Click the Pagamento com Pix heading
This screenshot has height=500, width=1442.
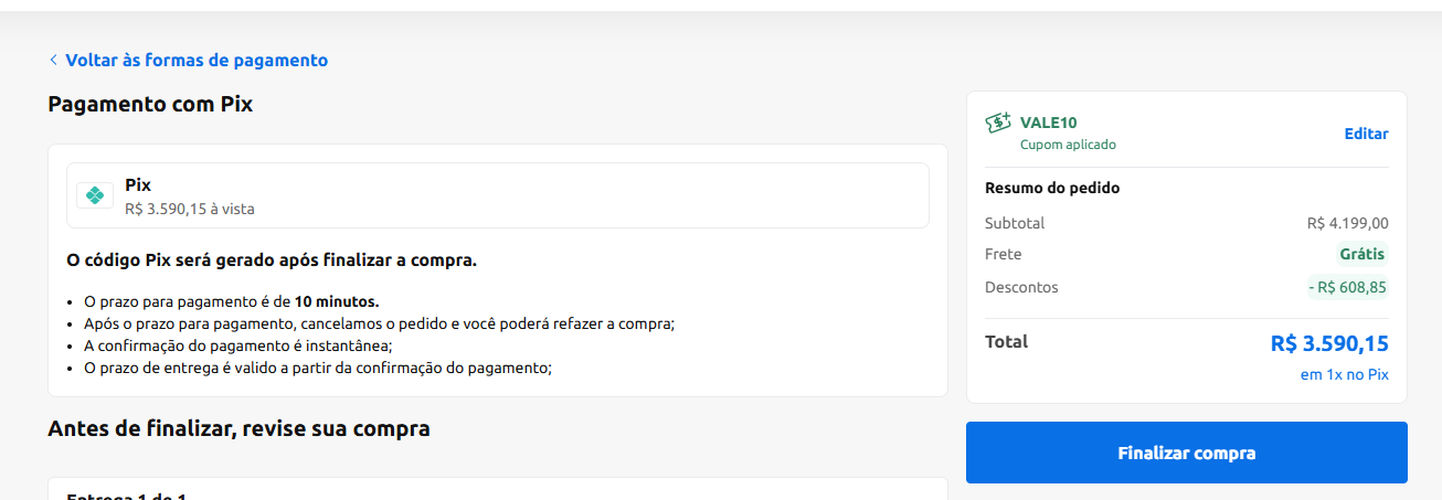(x=150, y=104)
